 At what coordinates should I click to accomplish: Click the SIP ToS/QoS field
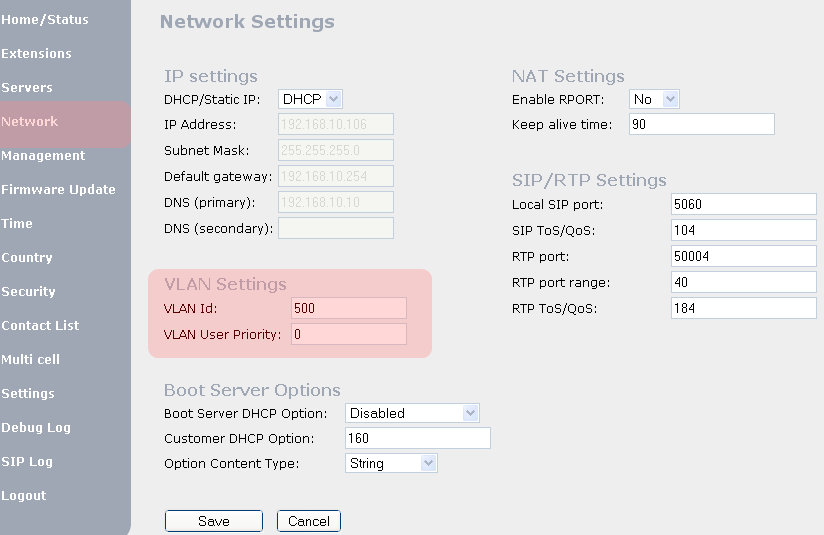point(744,230)
